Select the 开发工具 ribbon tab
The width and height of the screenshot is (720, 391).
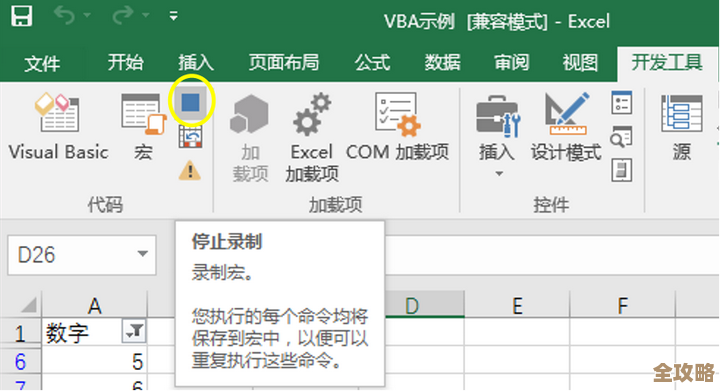tap(667, 62)
